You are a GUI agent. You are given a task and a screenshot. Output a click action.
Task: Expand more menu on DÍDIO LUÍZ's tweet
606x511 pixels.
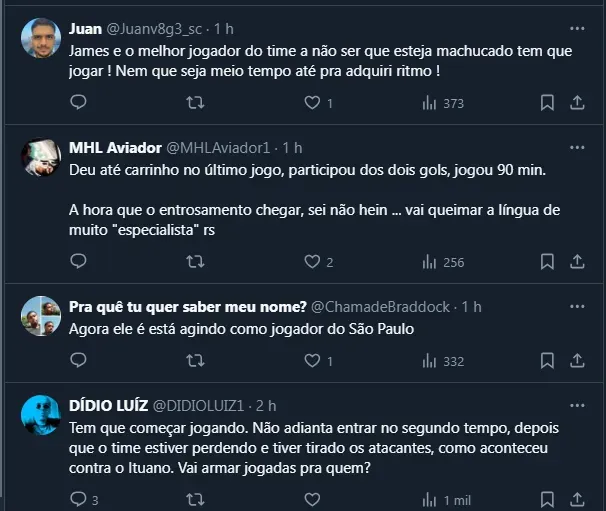point(575,405)
